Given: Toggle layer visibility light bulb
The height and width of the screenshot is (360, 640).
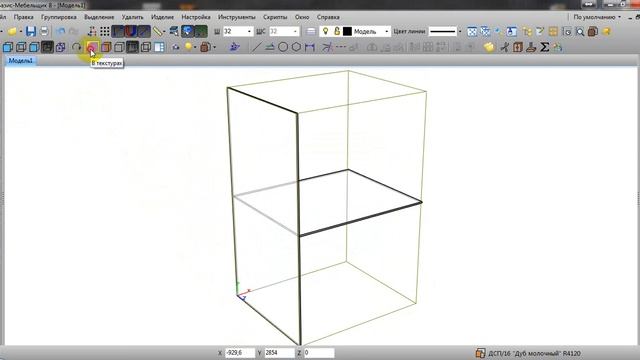Looking at the screenshot, I should pyautogui.click(x=325, y=31).
